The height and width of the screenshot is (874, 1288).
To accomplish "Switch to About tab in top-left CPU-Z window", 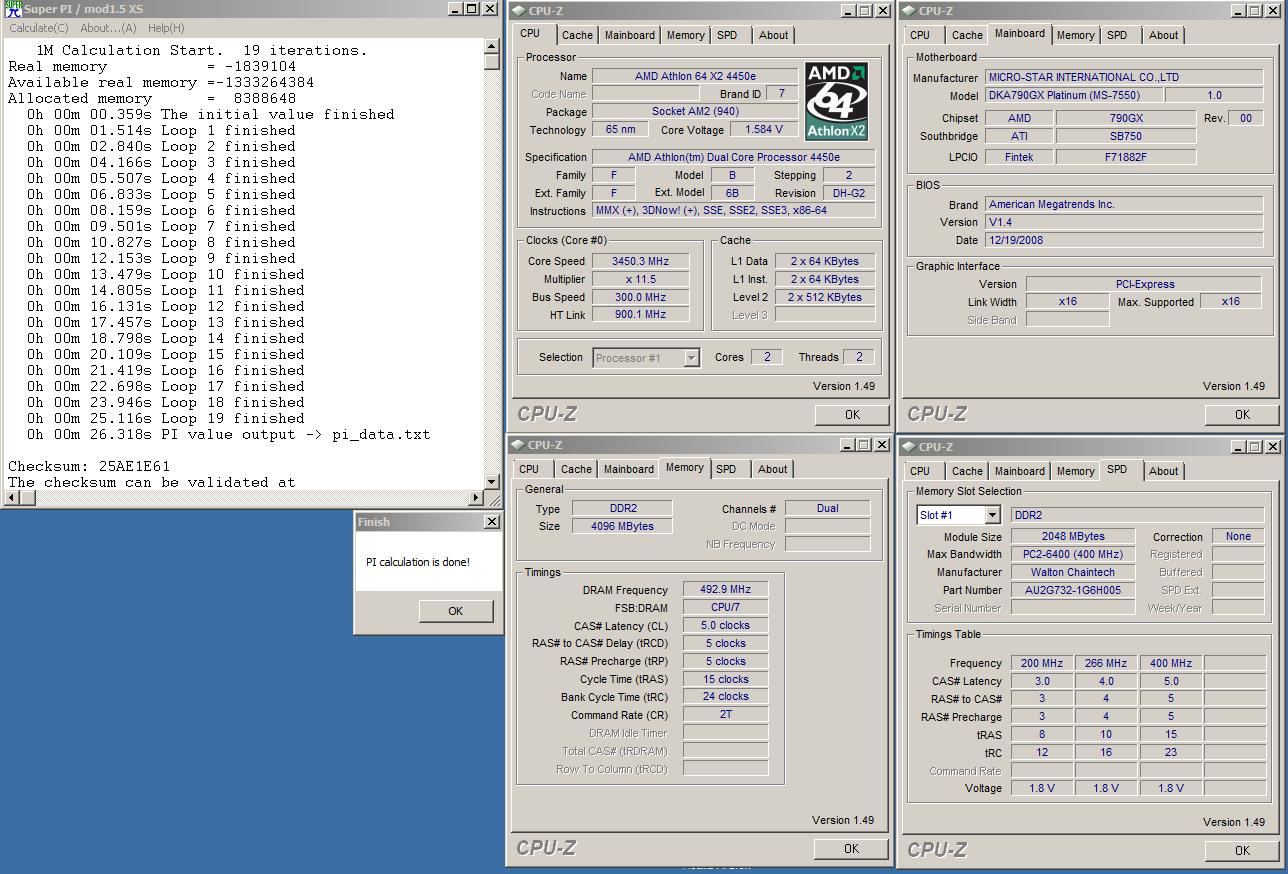I will point(773,35).
